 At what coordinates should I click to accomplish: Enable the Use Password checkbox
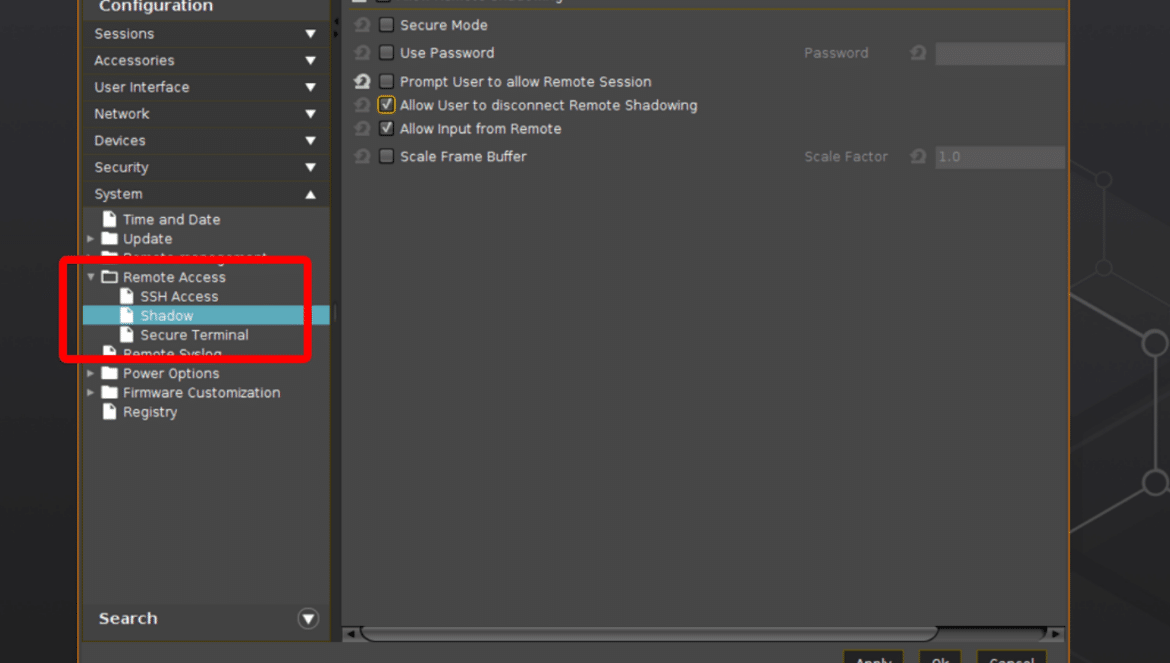(x=386, y=52)
